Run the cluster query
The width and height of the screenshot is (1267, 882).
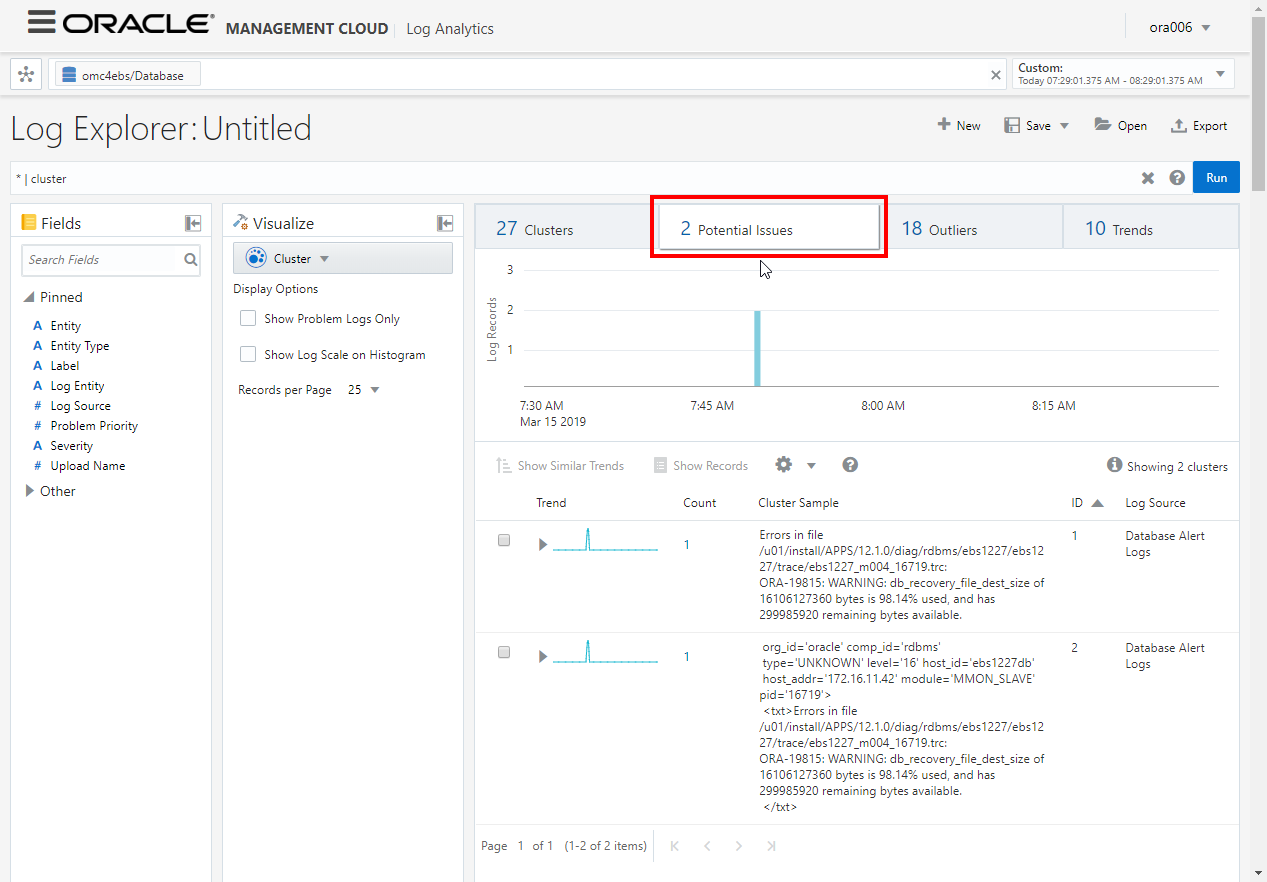coord(1216,177)
